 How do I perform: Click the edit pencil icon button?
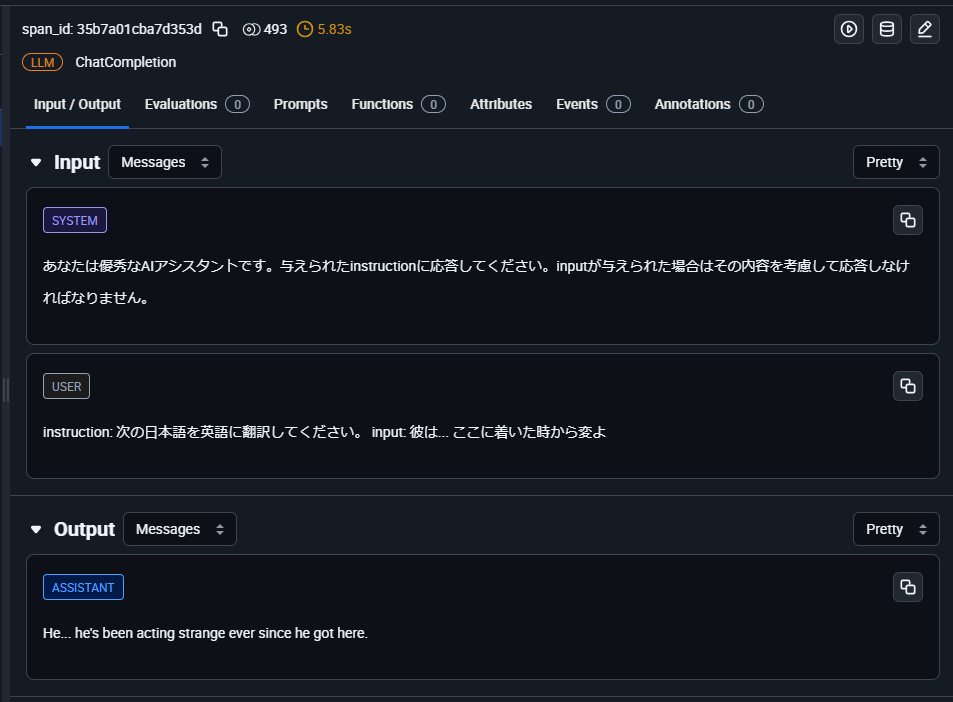tap(925, 29)
